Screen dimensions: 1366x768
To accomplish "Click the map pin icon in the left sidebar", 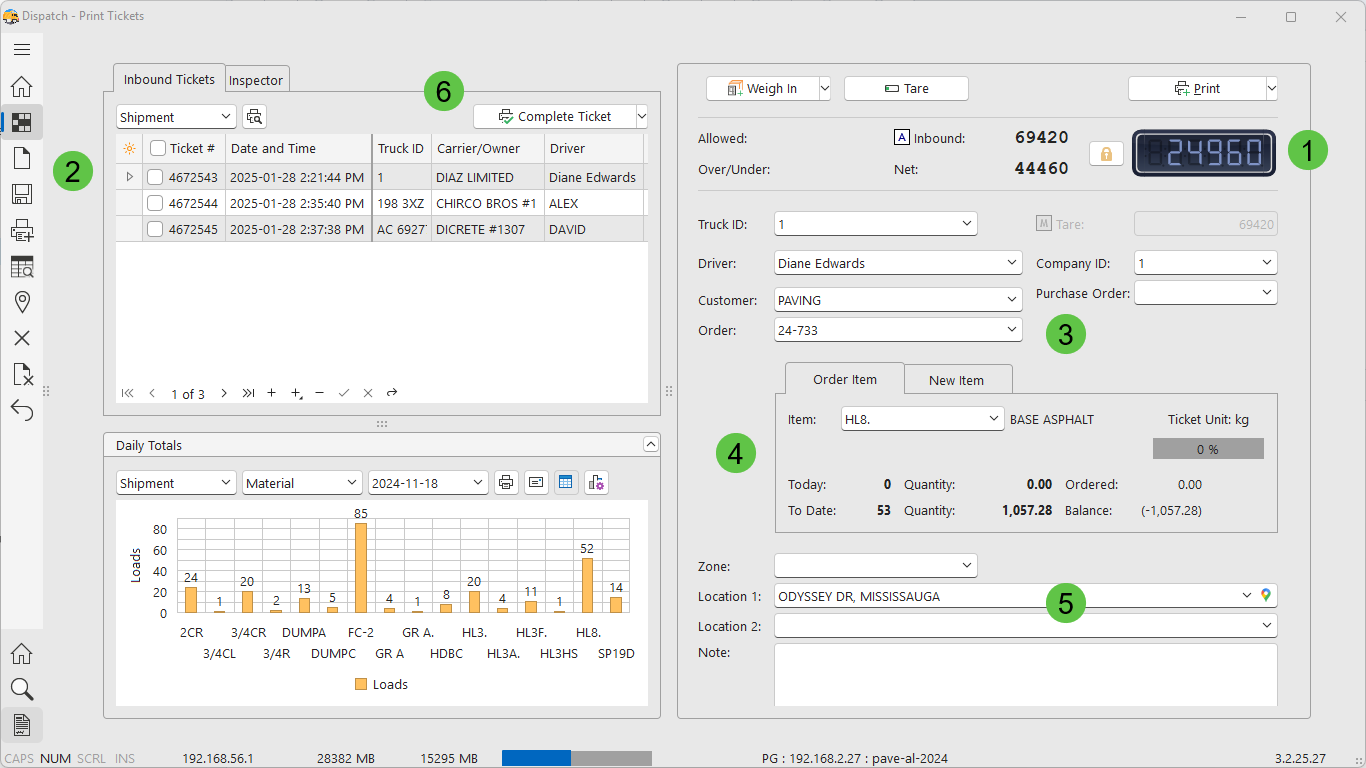I will pos(21,302).
